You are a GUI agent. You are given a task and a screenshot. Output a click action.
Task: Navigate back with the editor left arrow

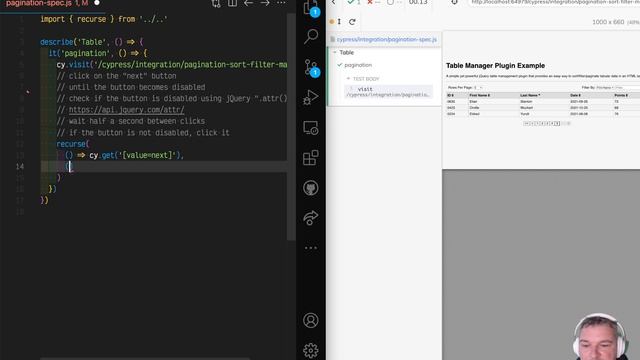tap(248, 3)
